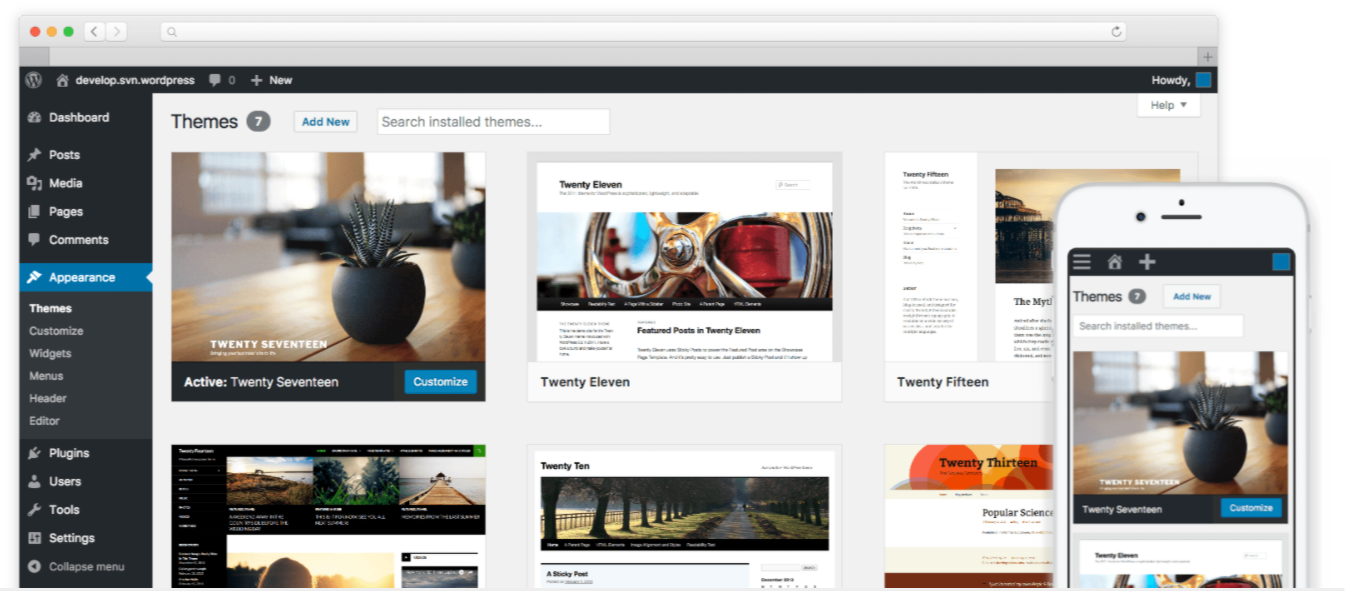The width and height of the screenshot is (1353, 615).
Task: Focus the phone Search installed themes field
Action: pyautogui.click(x=1158, y=326)
